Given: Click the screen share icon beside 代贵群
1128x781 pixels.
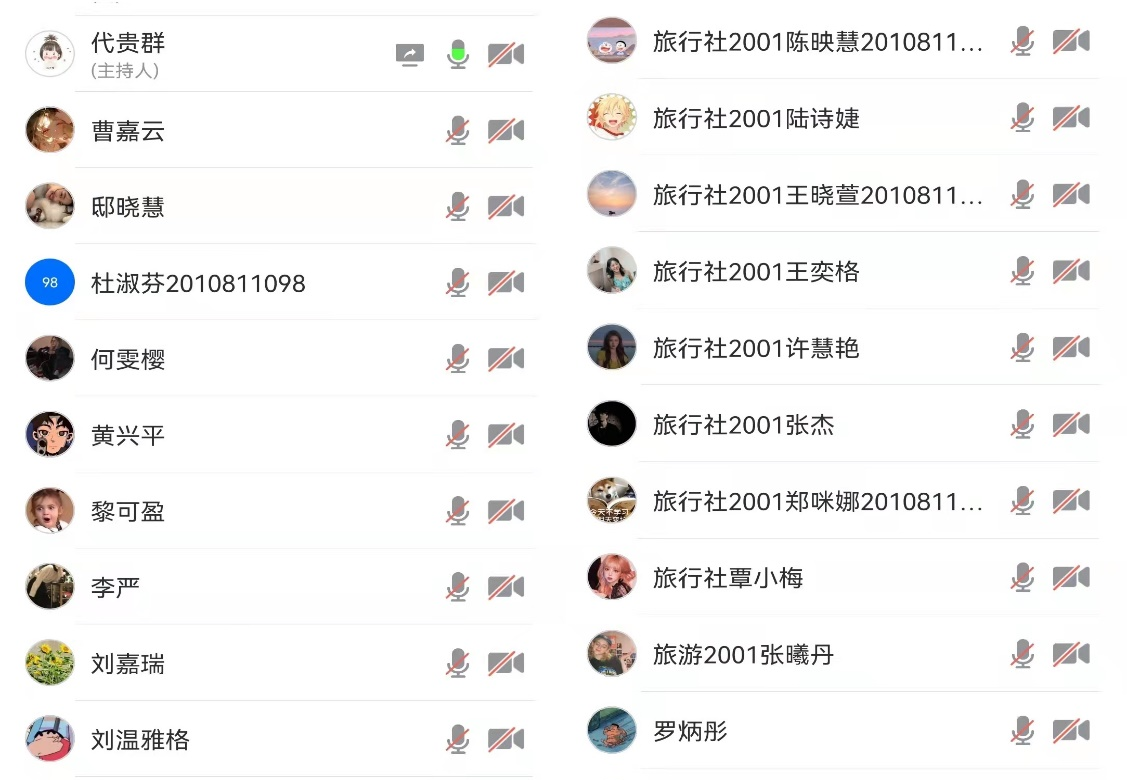Looking at the screenshot, I should click(x=409, y=55).
